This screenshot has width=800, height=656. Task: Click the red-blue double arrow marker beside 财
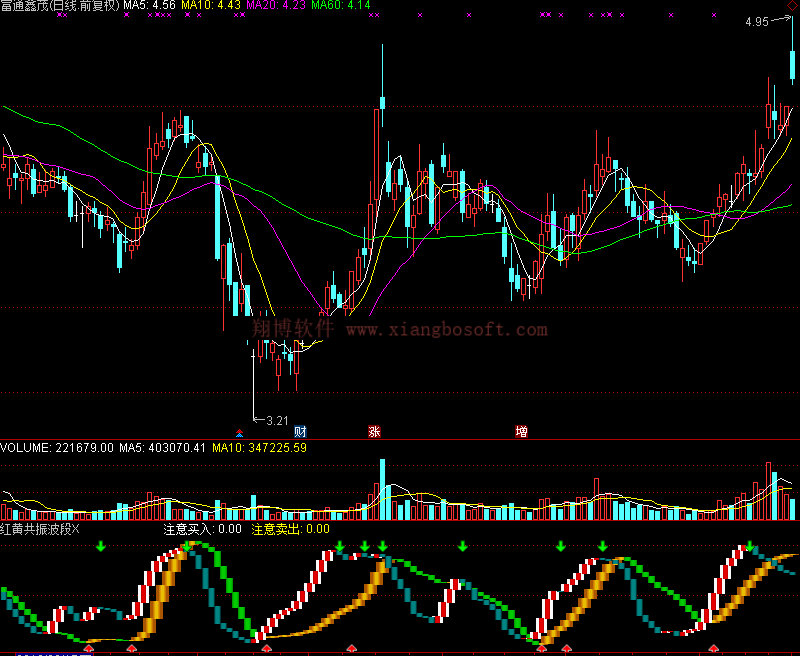(x=240, y=432)
